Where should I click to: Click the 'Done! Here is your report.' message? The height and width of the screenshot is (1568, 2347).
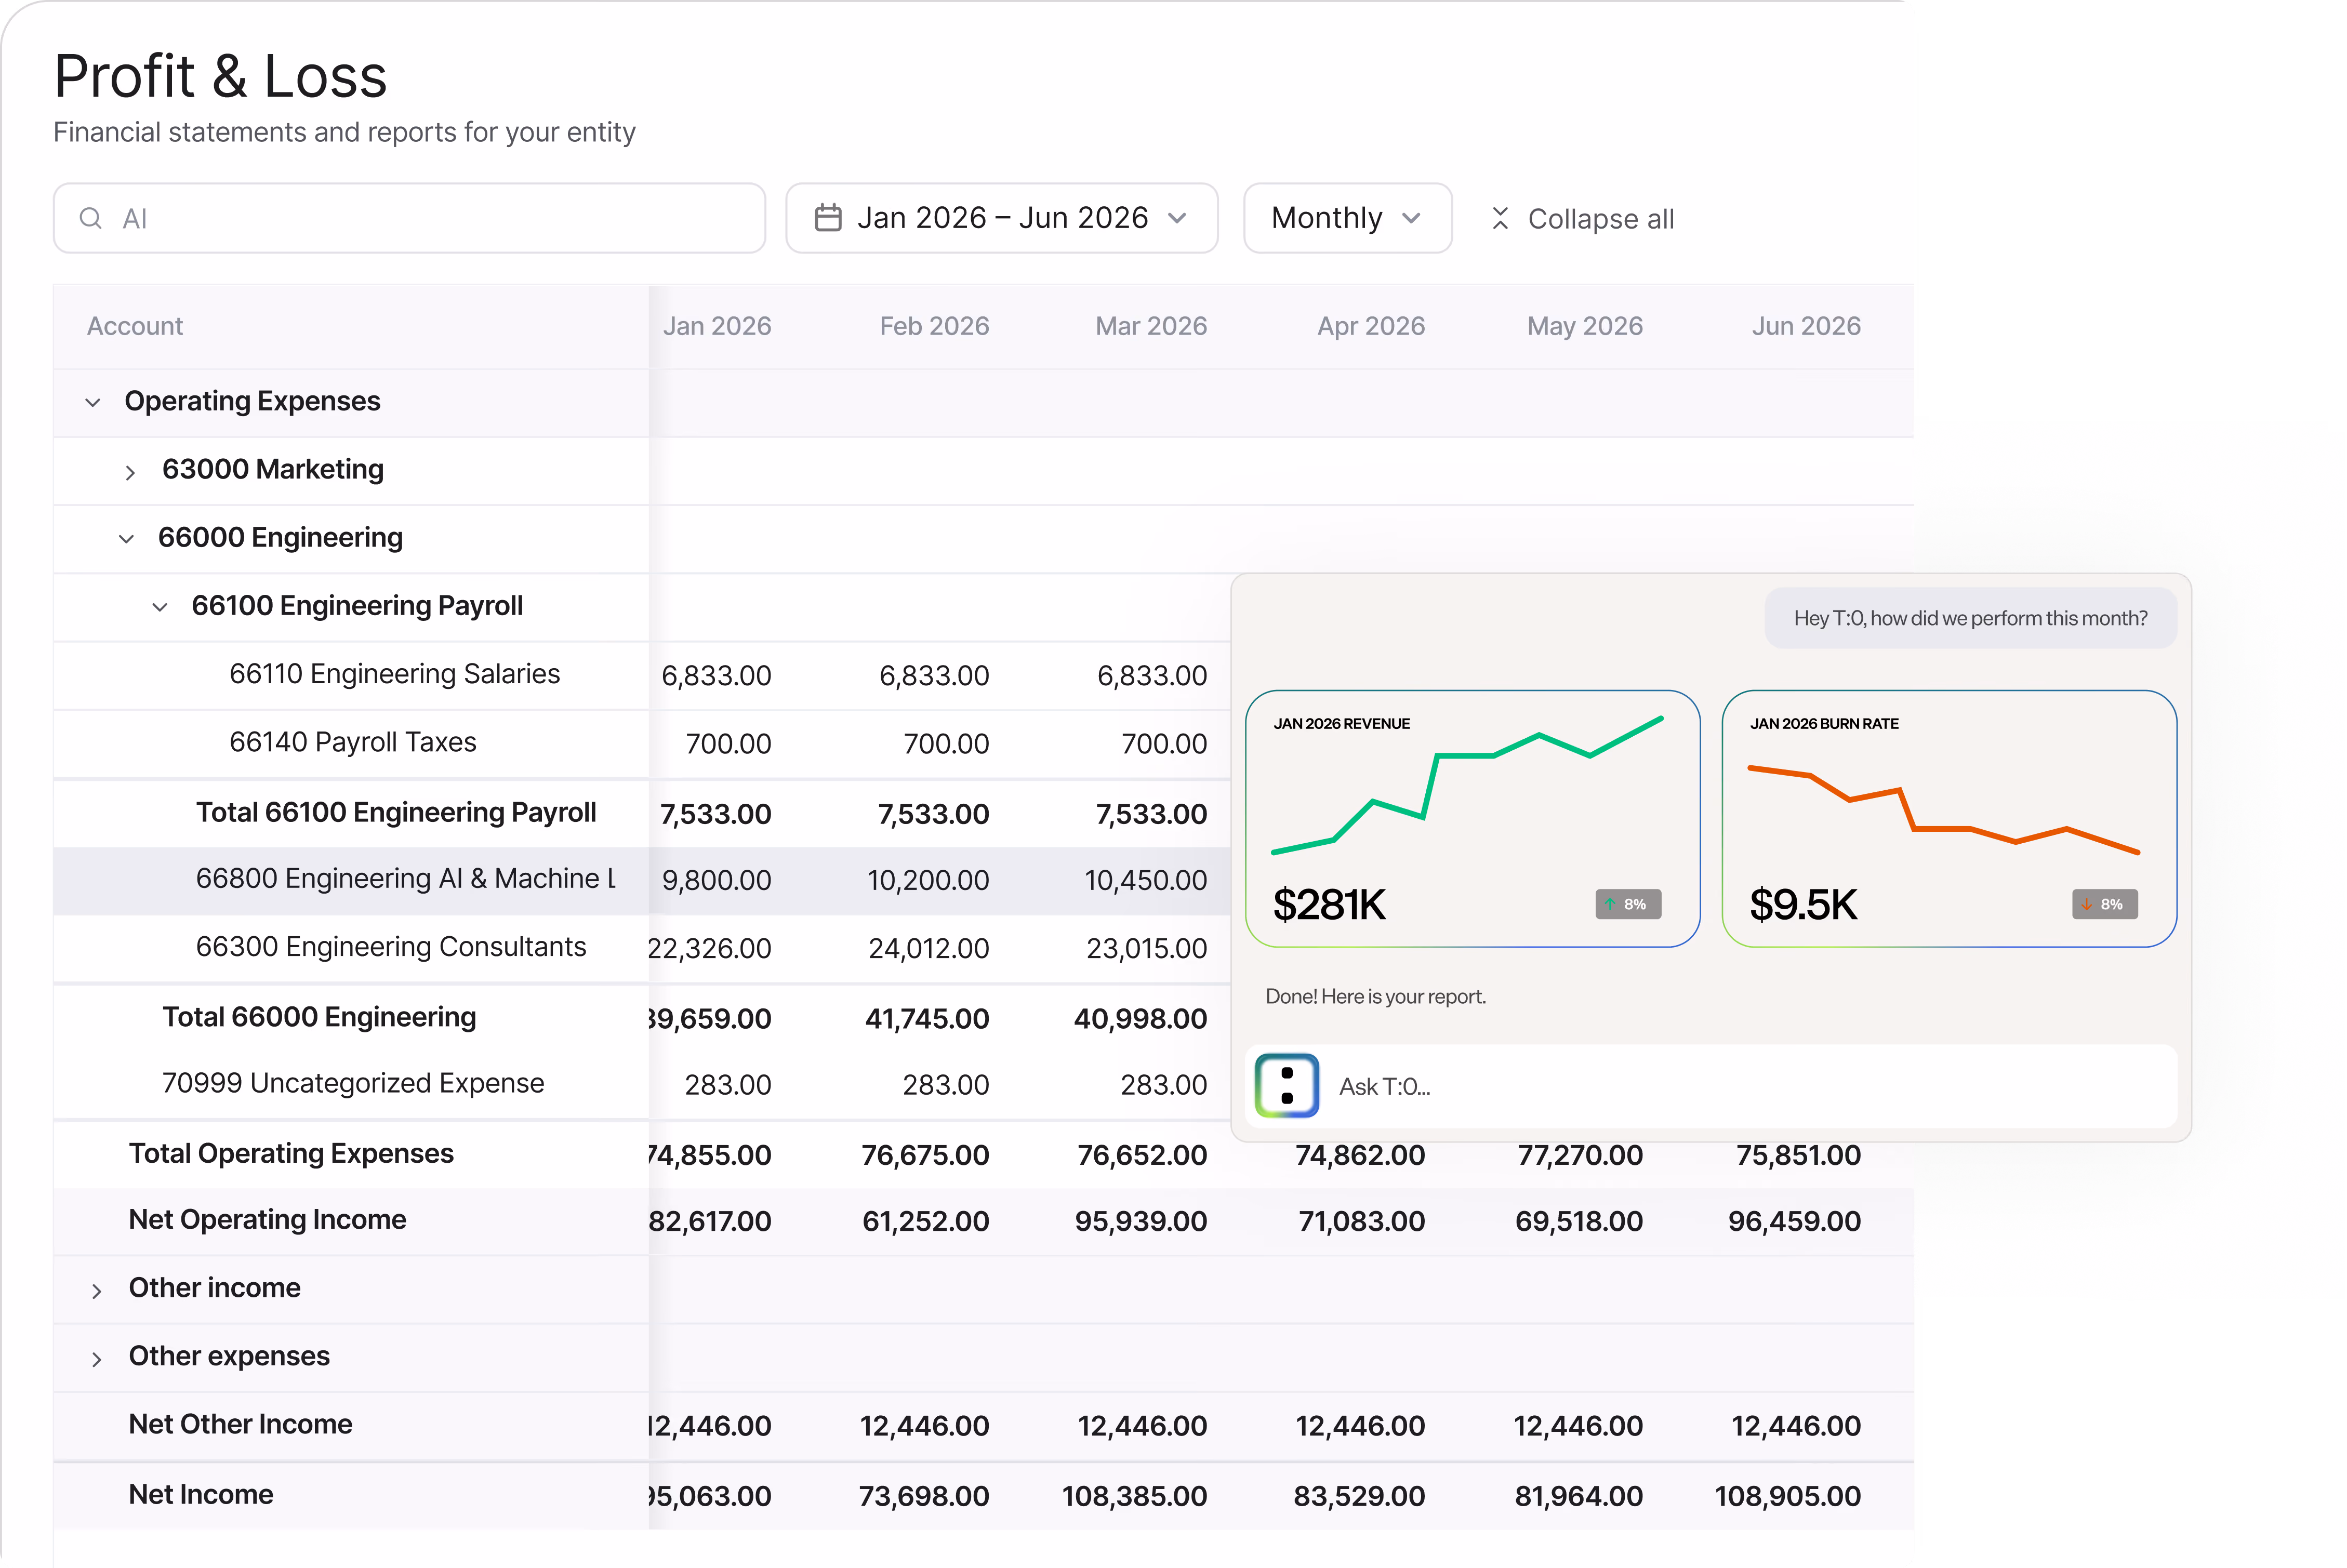click(1375, 996)
